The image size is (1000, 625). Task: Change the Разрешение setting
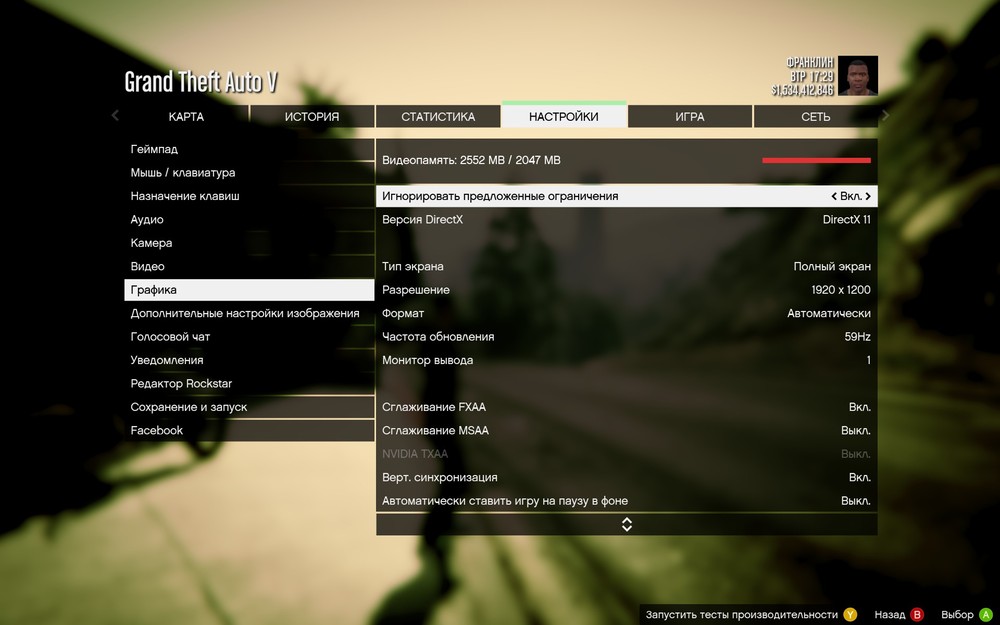click(627, 290)
